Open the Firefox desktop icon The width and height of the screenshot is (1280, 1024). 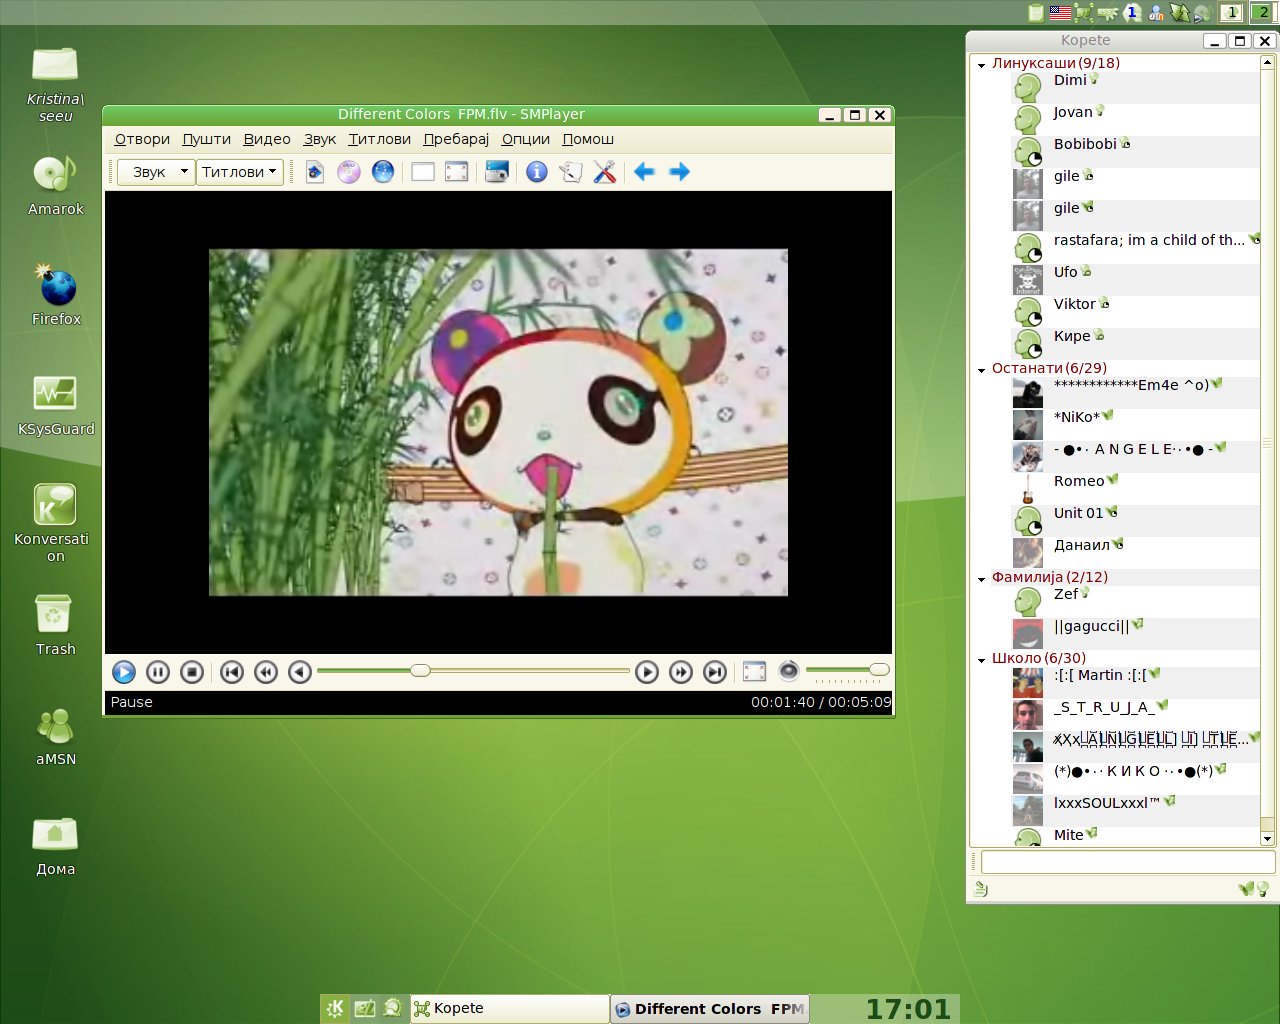[56, 296]
